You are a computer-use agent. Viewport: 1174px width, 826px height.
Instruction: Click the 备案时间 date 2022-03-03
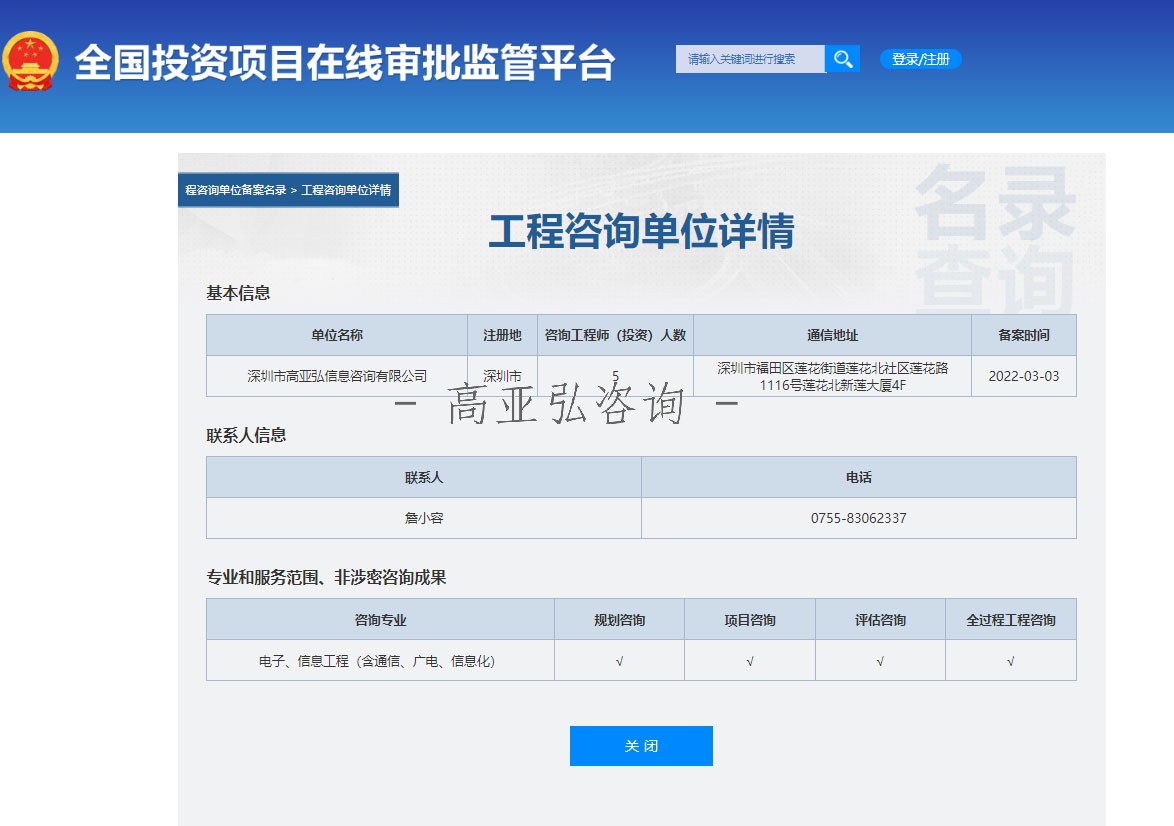coord(1023,376)
